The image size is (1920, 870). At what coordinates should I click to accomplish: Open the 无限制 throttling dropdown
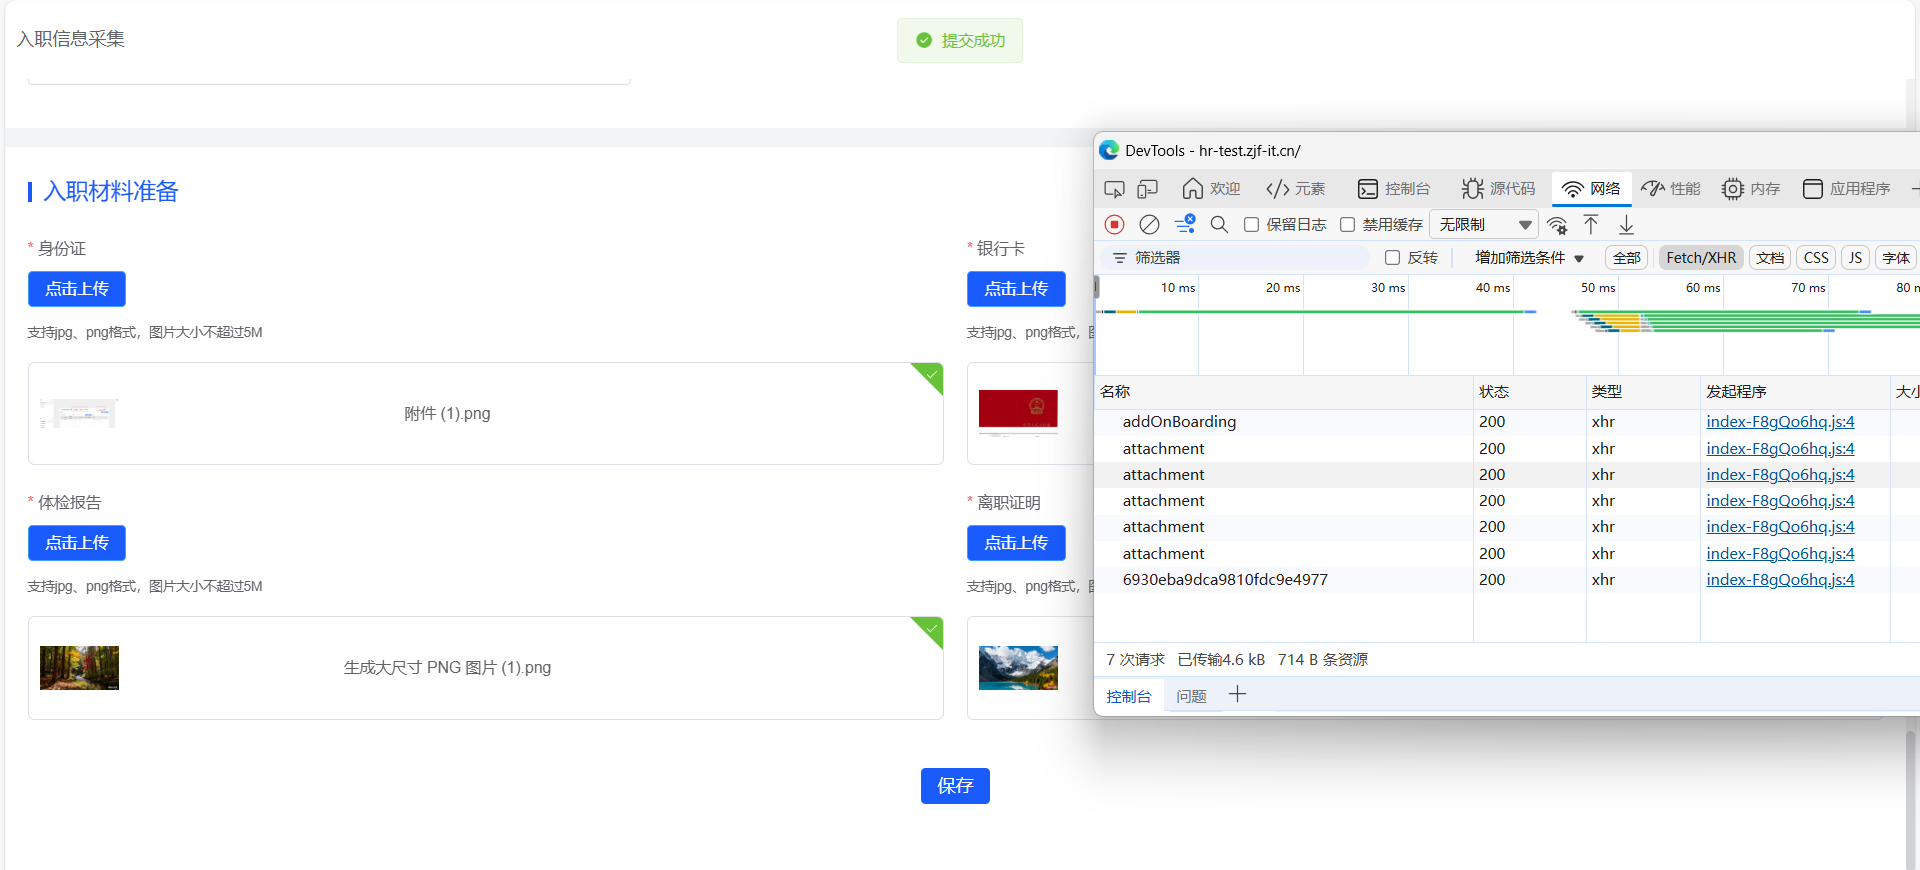pos(1484,225)
